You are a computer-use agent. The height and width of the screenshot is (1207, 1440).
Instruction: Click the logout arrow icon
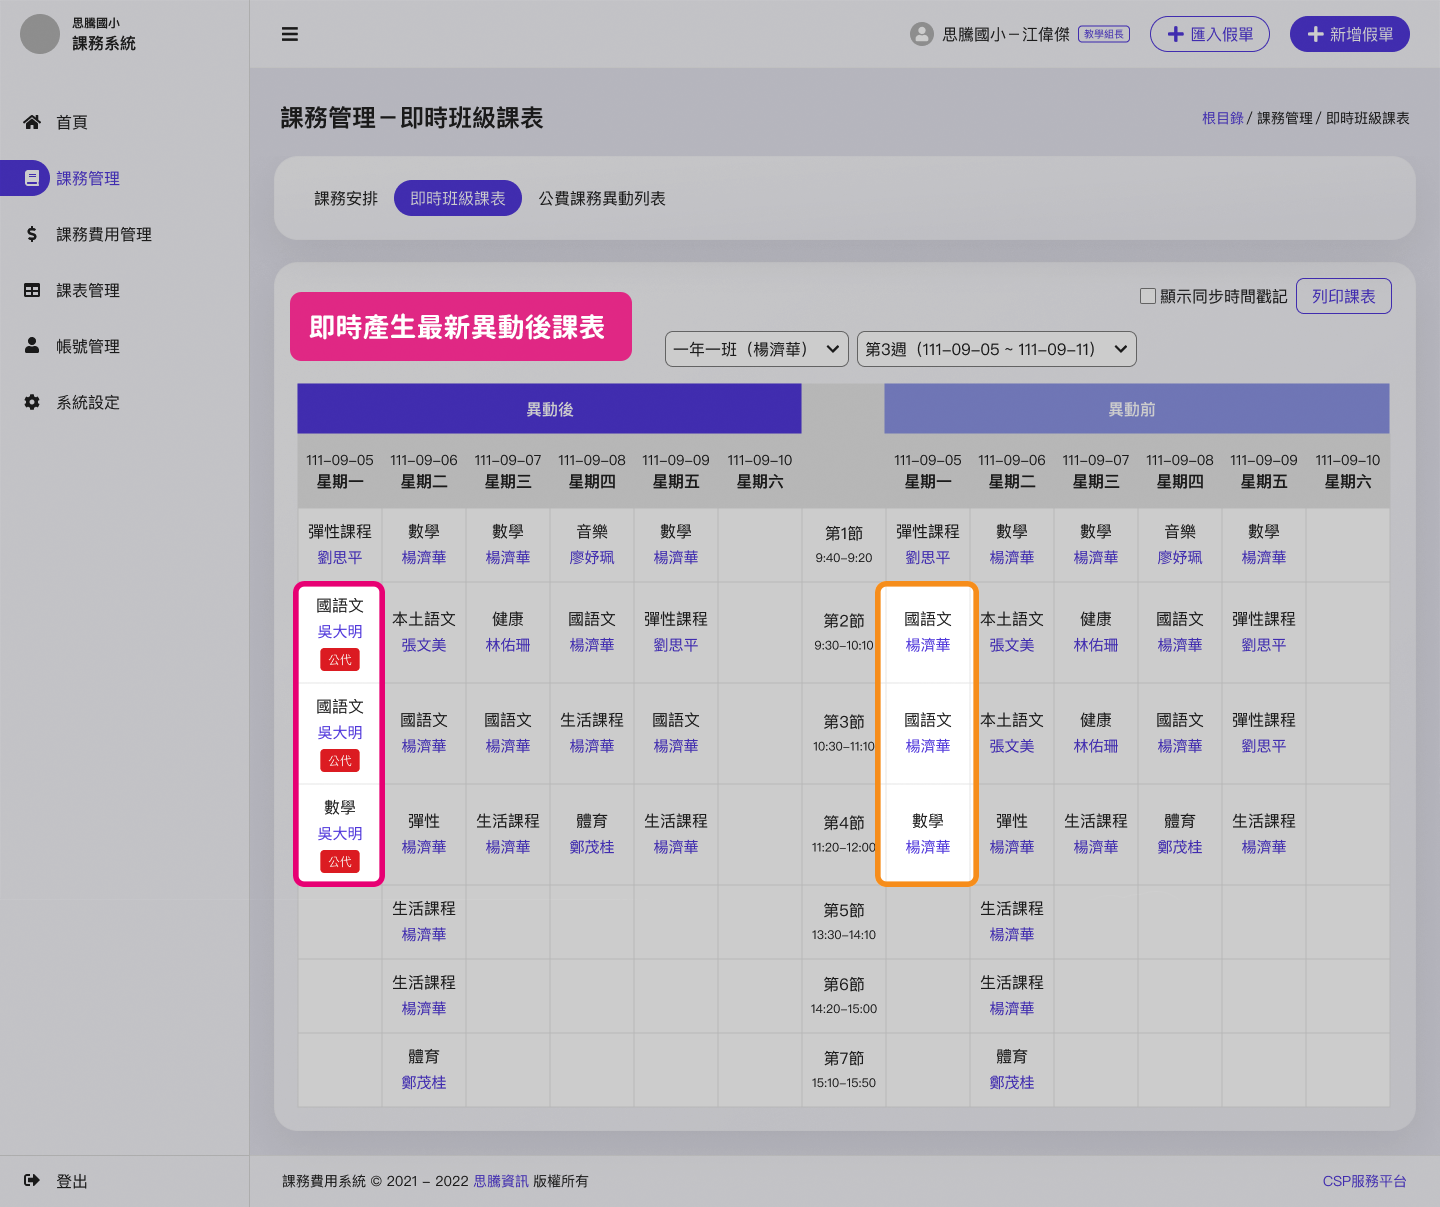[32, 1180]
